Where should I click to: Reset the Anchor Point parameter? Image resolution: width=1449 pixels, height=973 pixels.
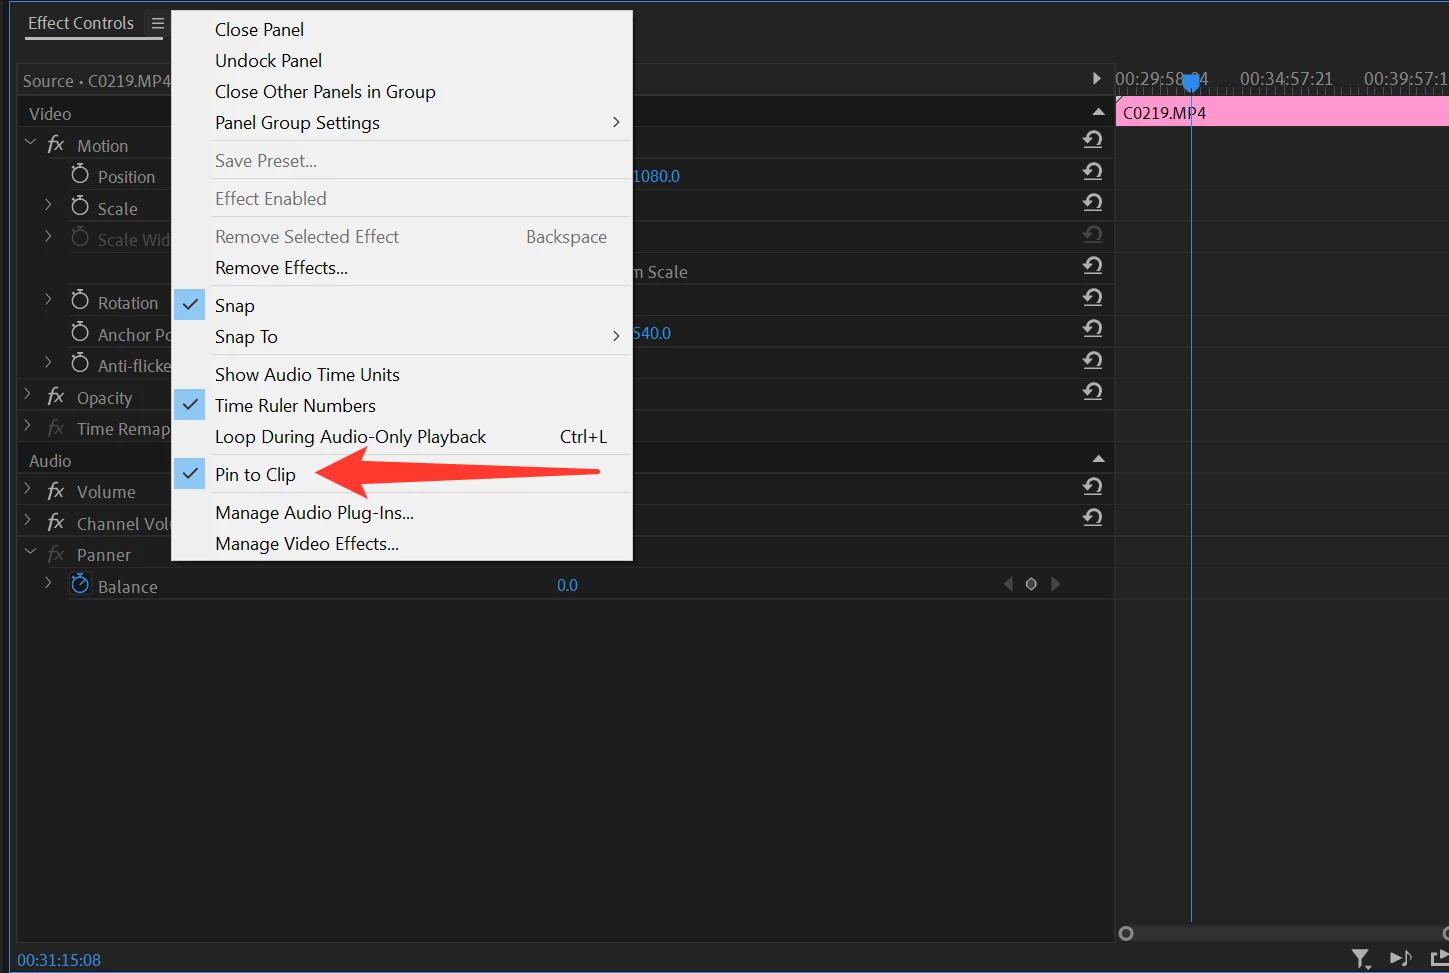pos(1093,328)
